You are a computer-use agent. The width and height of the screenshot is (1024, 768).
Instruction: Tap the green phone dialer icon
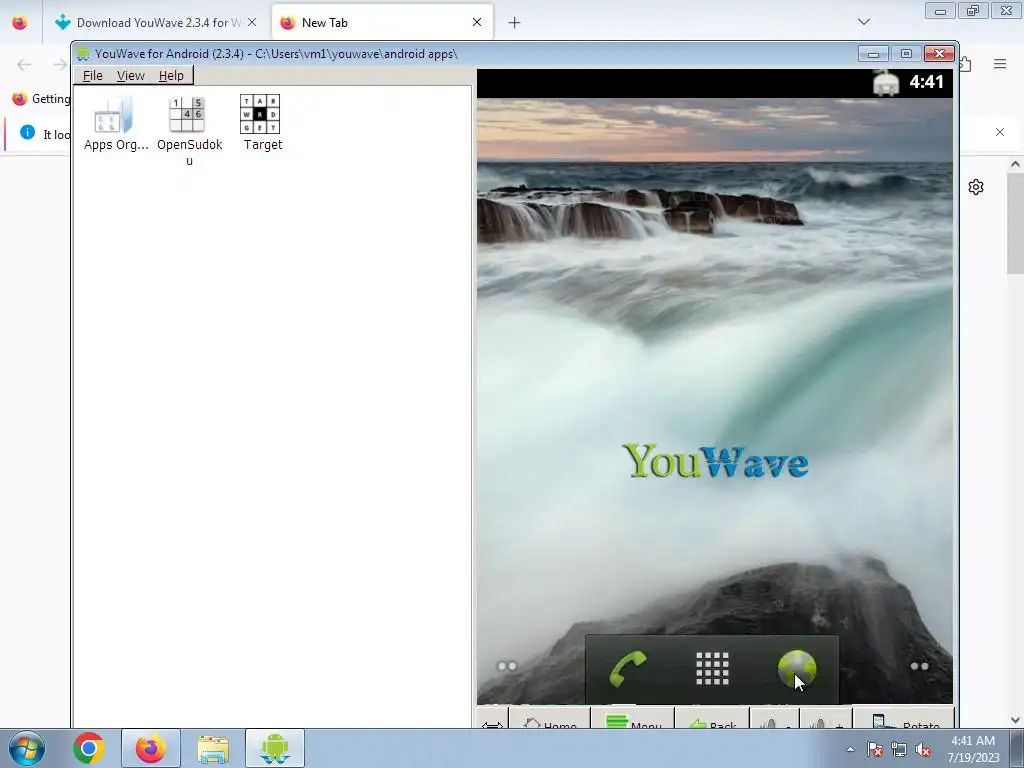tap(628, 669)
